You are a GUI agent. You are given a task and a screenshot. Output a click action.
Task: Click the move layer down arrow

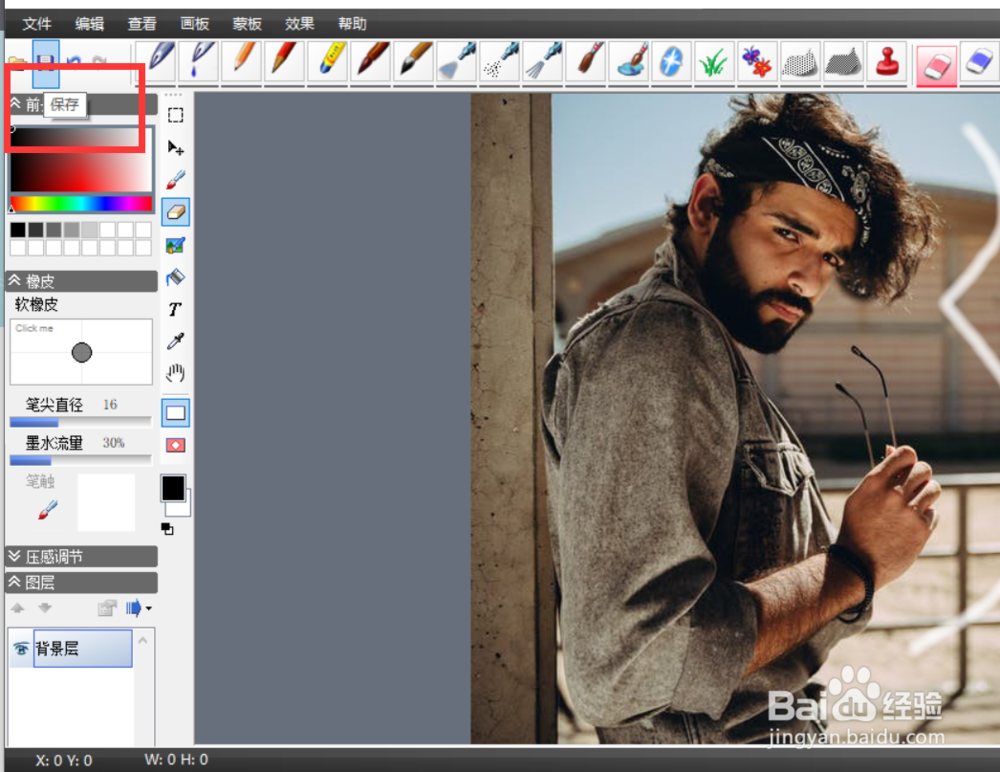click(45, 608)
